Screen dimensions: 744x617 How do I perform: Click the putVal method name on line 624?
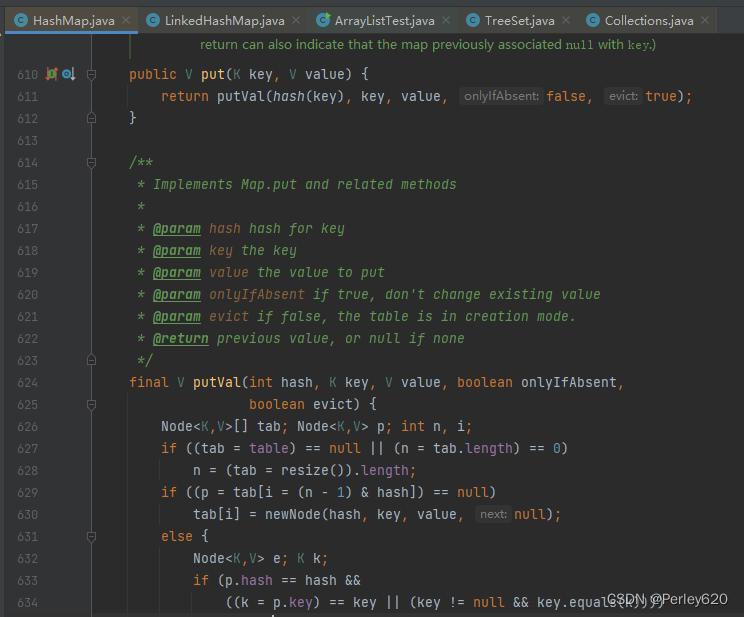[217, 383]
